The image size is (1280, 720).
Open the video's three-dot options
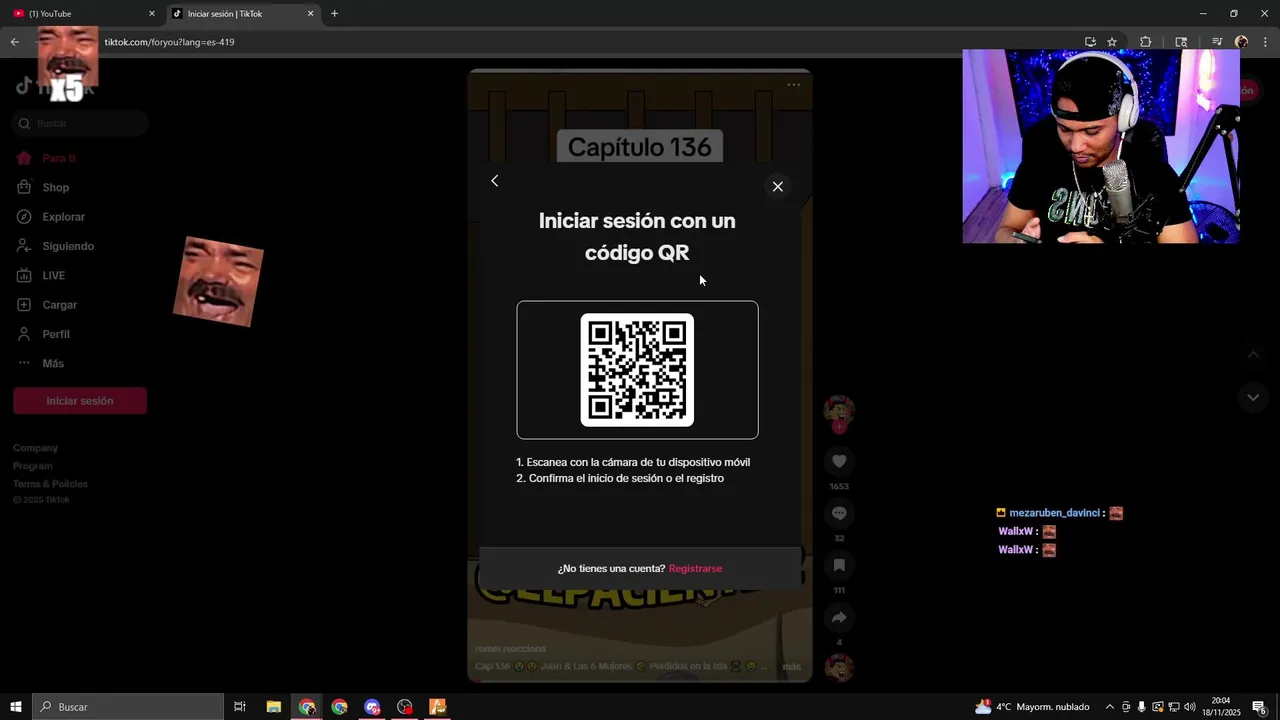[x=793, y=85]
